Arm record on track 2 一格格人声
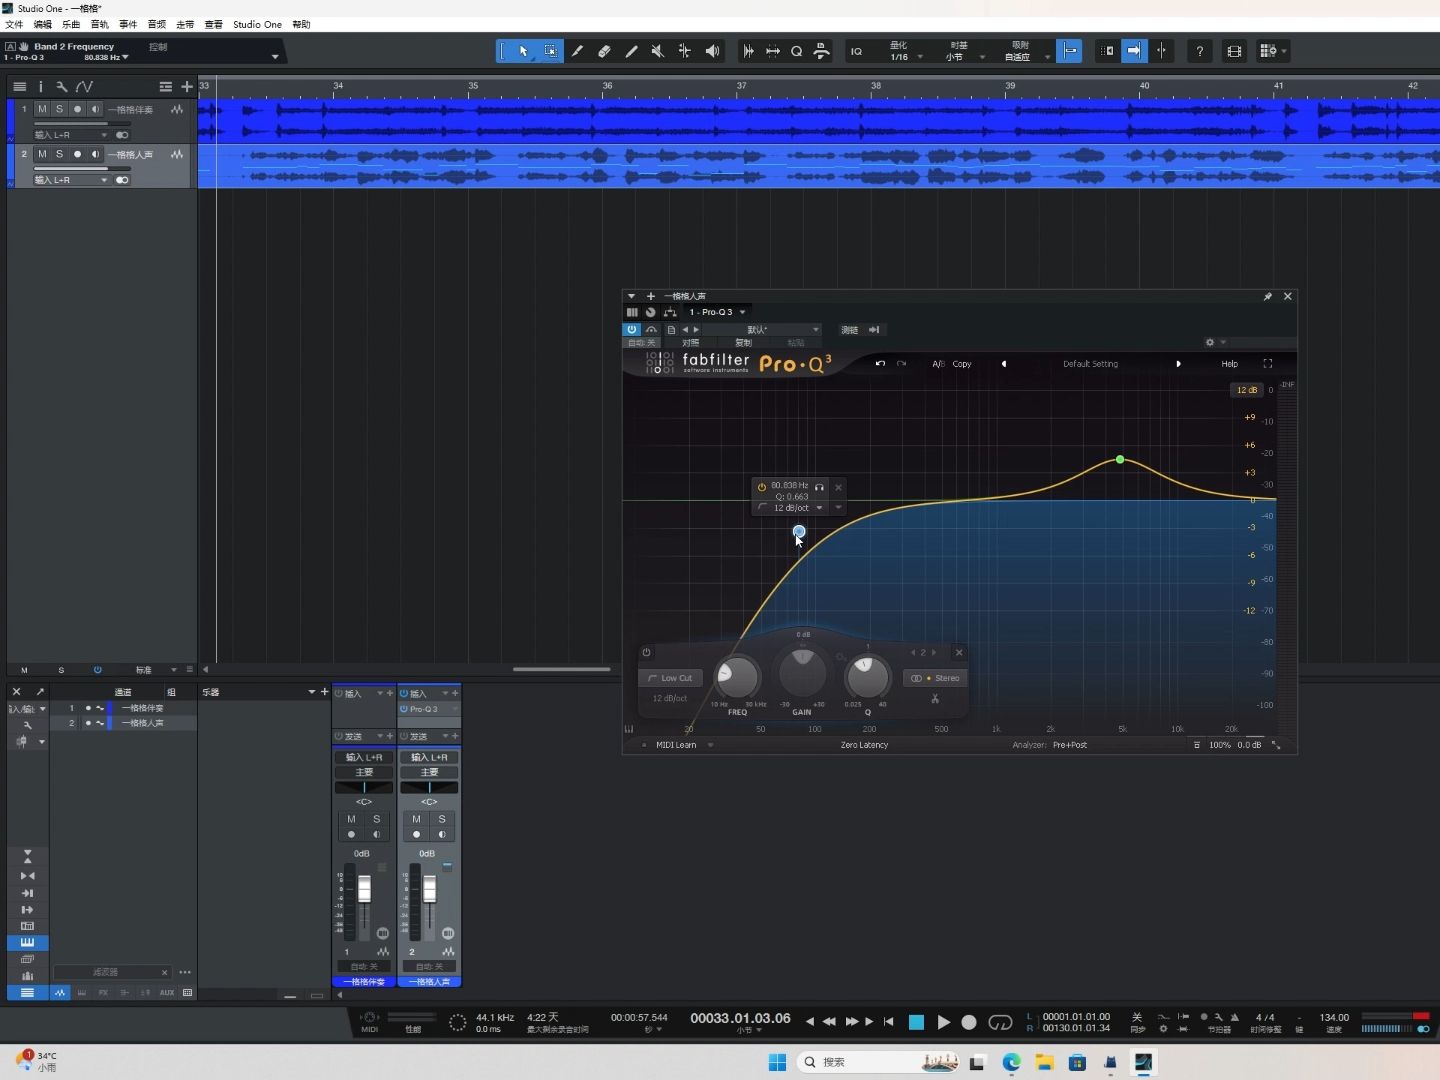The image size is (1440, 1080). pyautogui.click(x=77, y=154)
